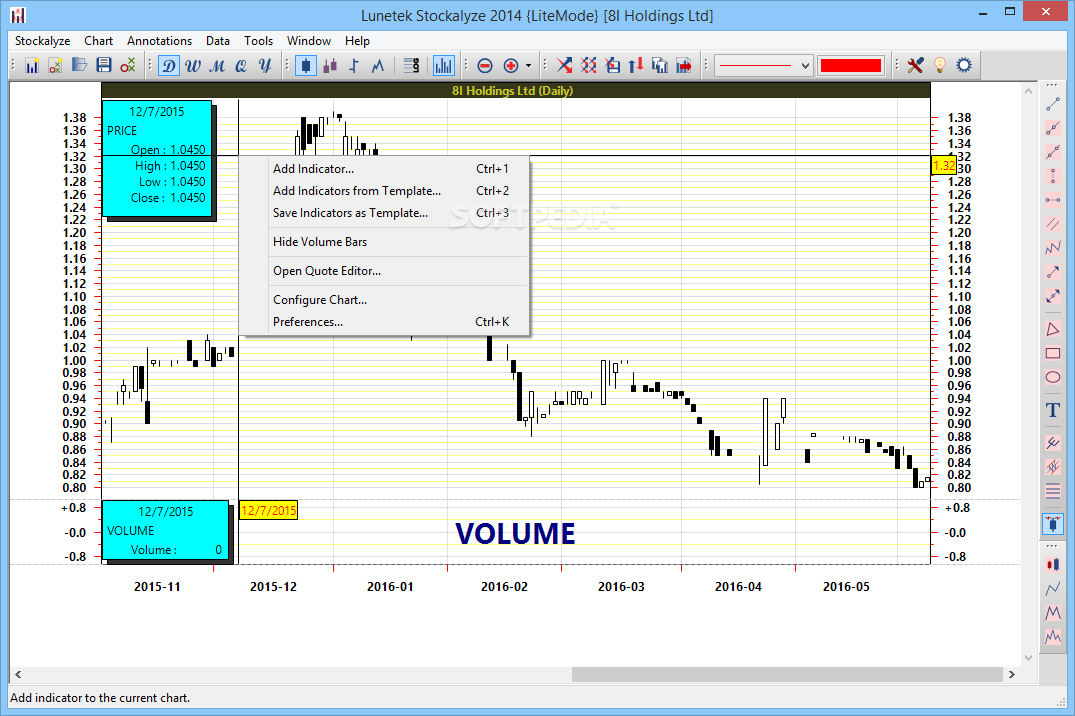Viewport: 1075px width, 716px height.
Task: Click the 1.32 yellow price marker
Action: [x=943, y=165]
